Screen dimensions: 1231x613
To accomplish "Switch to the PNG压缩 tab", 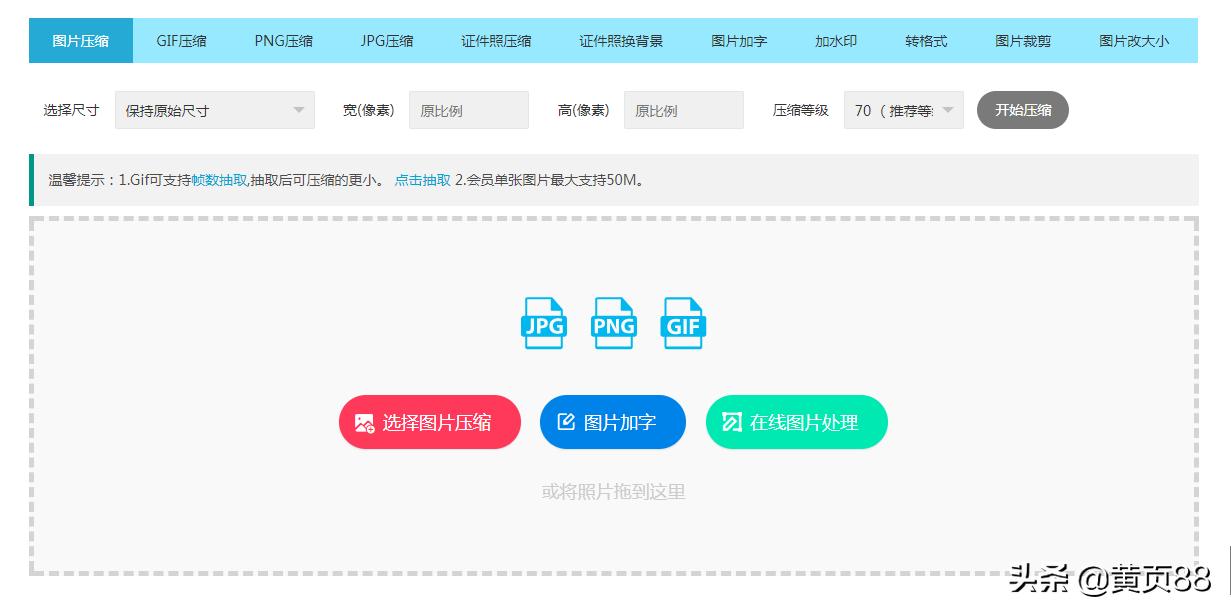I will (281, 40).
